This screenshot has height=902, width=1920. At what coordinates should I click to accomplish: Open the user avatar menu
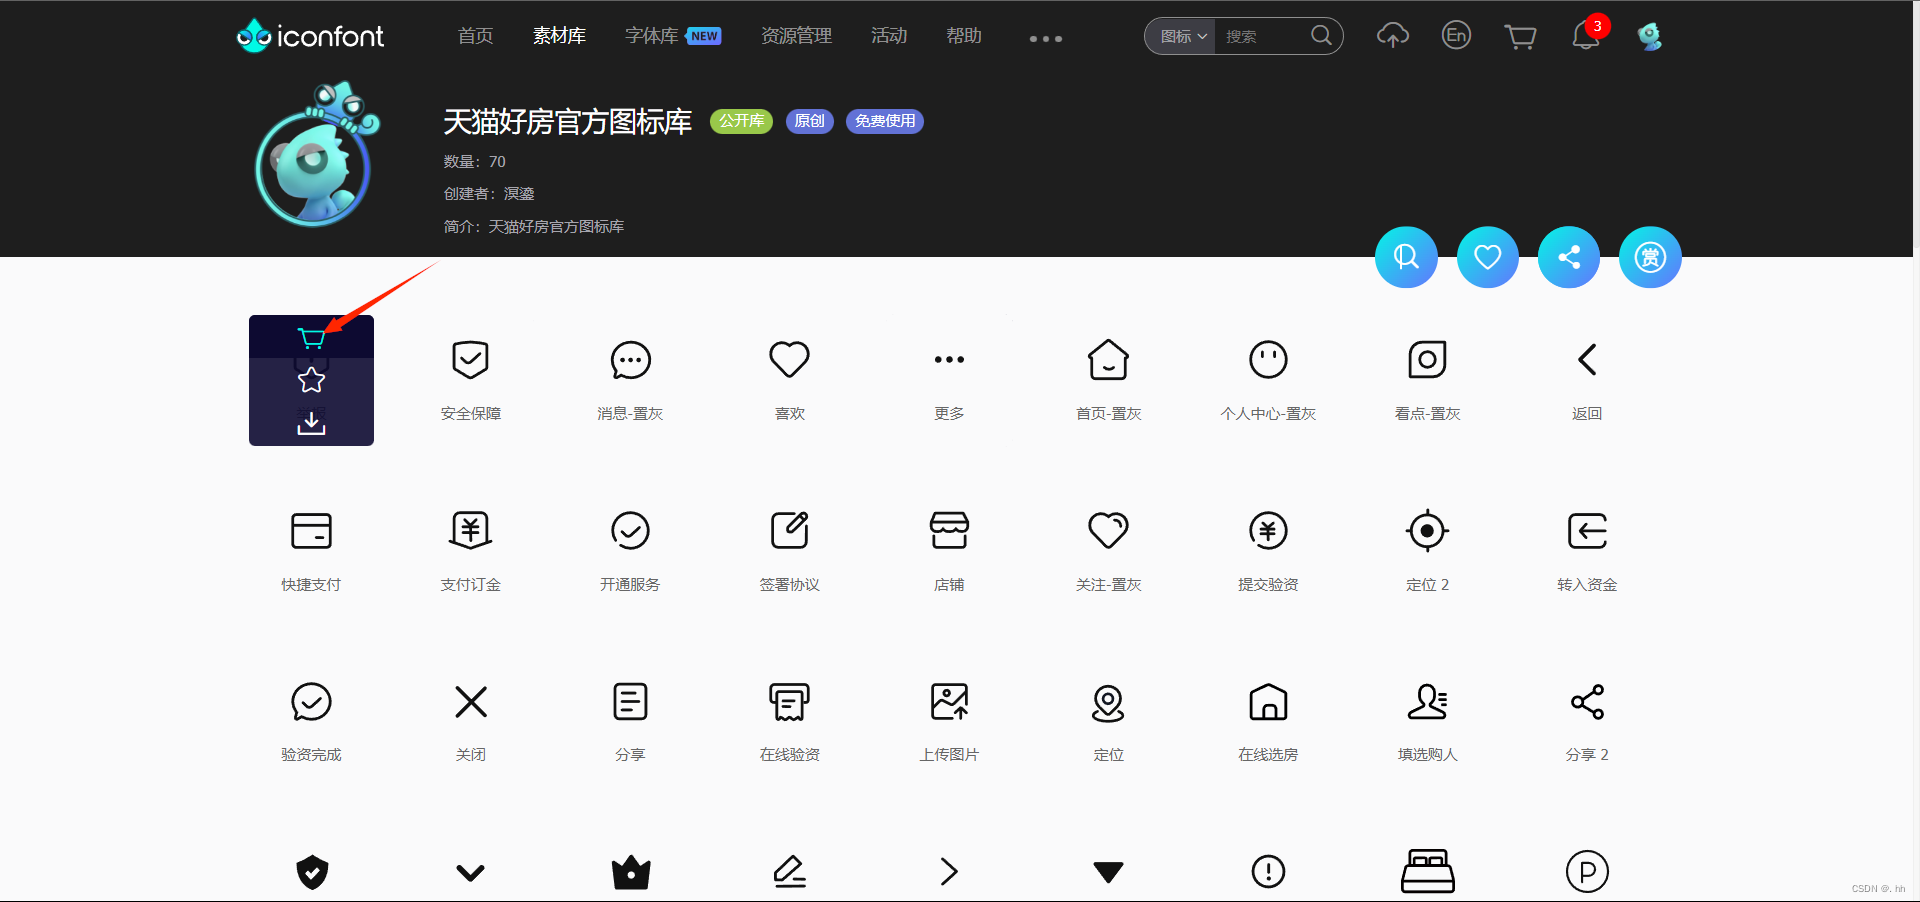click(1649, 36)
